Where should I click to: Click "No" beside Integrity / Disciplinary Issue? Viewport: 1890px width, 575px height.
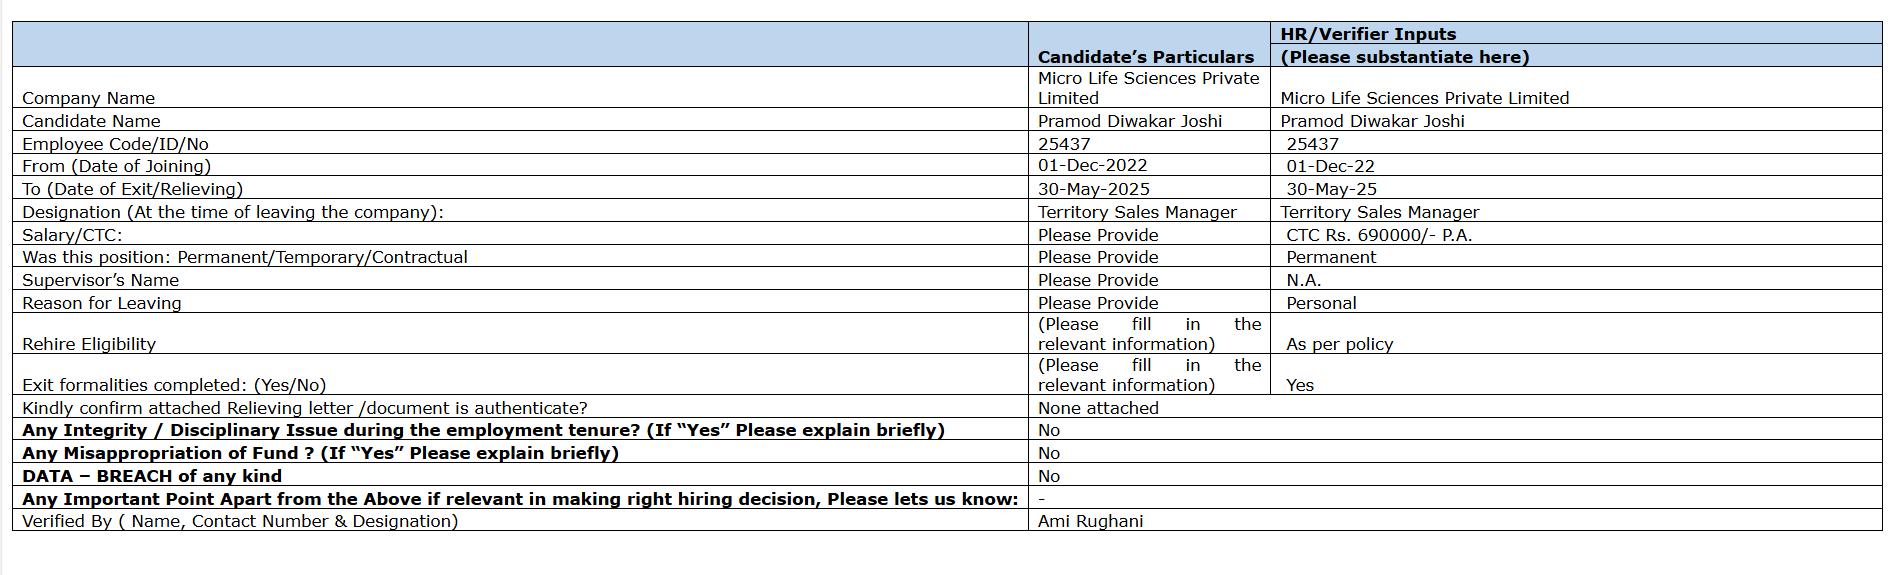coord(1049,430)
